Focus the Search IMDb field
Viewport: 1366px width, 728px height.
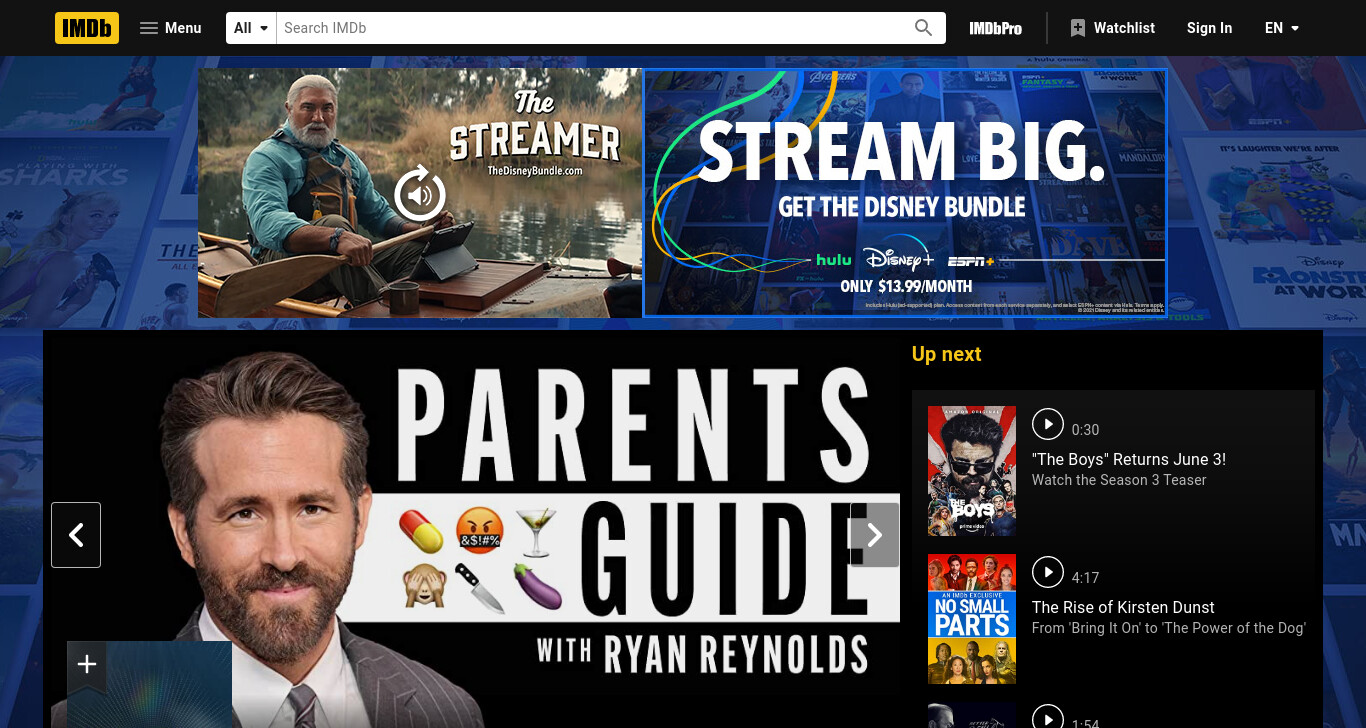(x=591, y=28)
